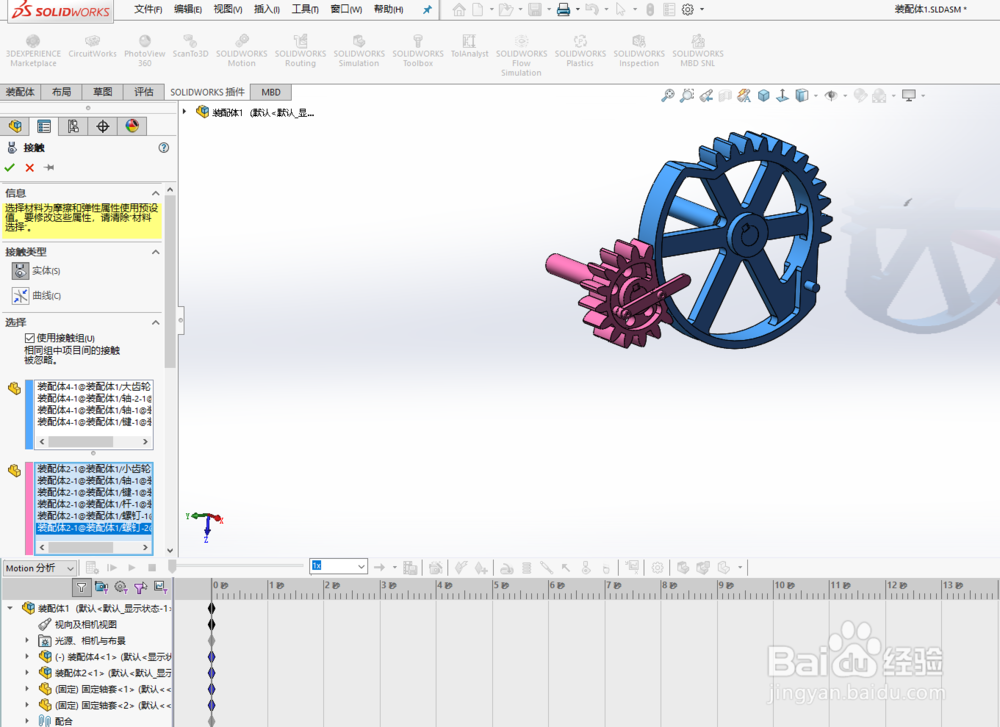Select highlighted 螺钉-2 item in pink group
Screen dimensions: 1000x727
94,528
